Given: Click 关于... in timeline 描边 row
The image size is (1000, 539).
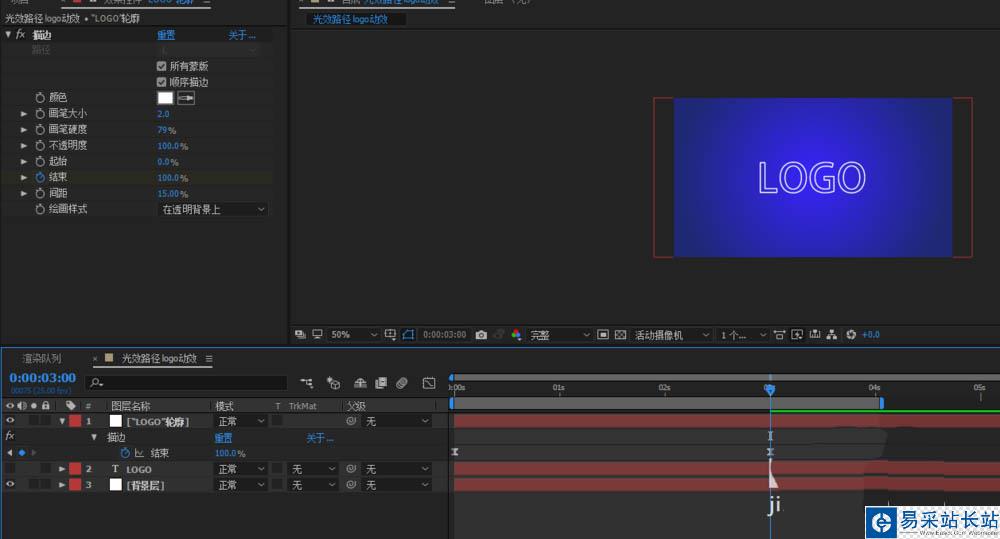Looking at the screenshot, I should click(x=320, y=438).
